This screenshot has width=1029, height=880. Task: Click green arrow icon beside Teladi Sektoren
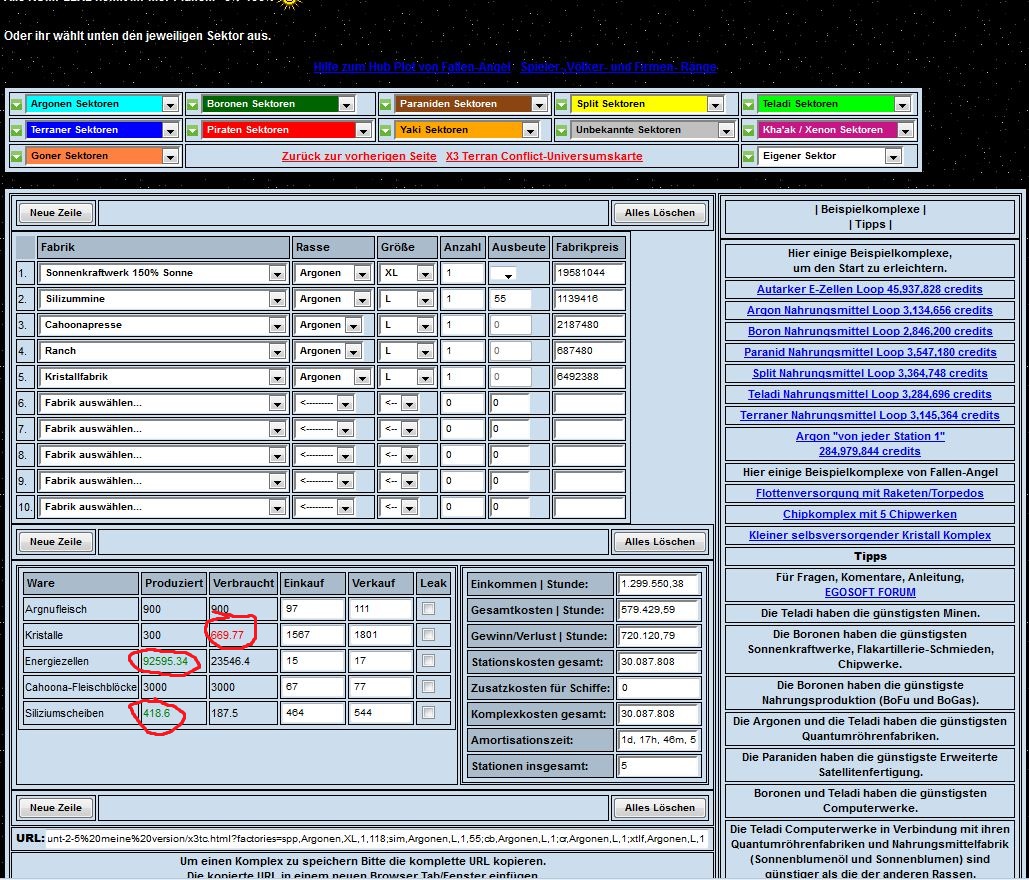click(748, 105)
